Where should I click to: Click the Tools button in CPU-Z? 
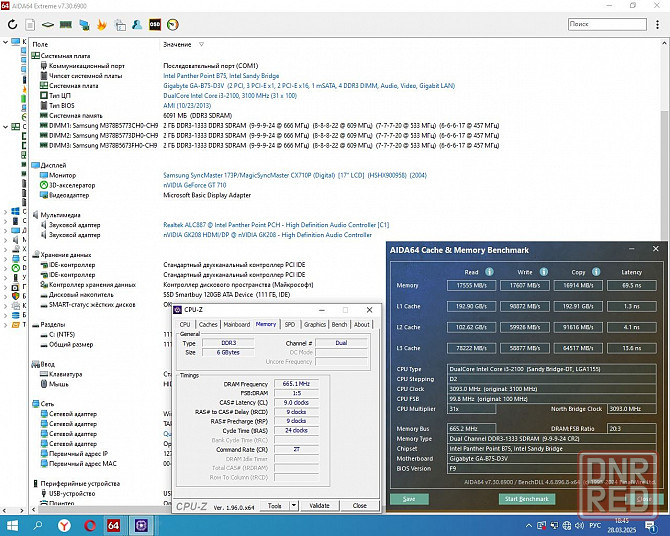pyautogui.click(x=274, y=506)
